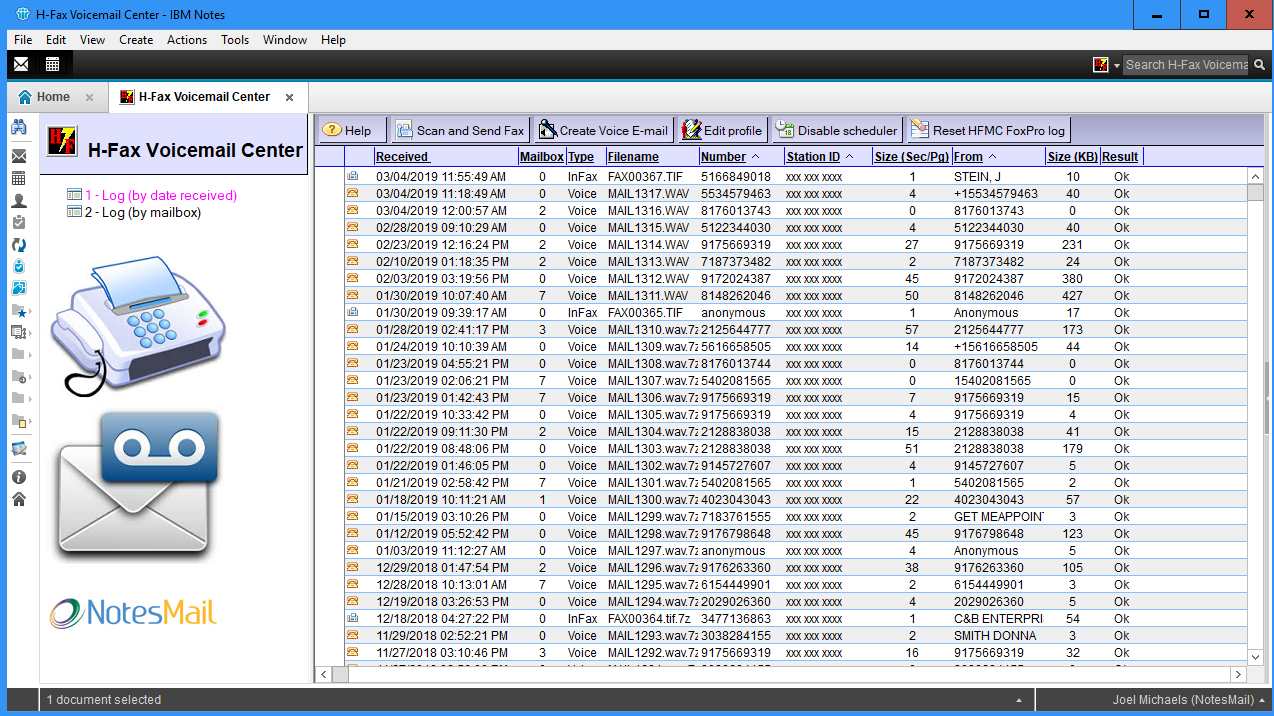Click the InFax icon for FAX00365.TIF row

coord(352,312)
